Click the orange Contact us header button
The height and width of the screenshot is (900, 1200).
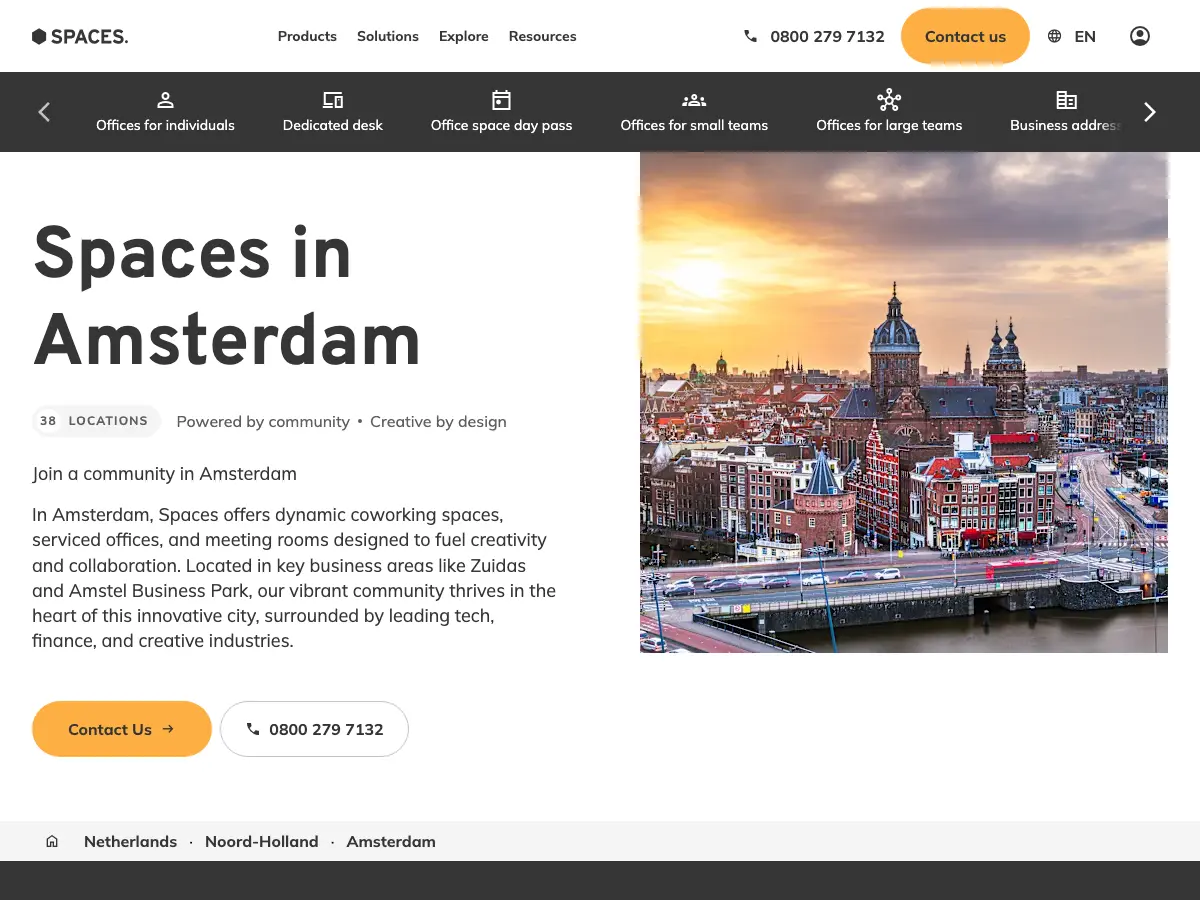(965, 36)
